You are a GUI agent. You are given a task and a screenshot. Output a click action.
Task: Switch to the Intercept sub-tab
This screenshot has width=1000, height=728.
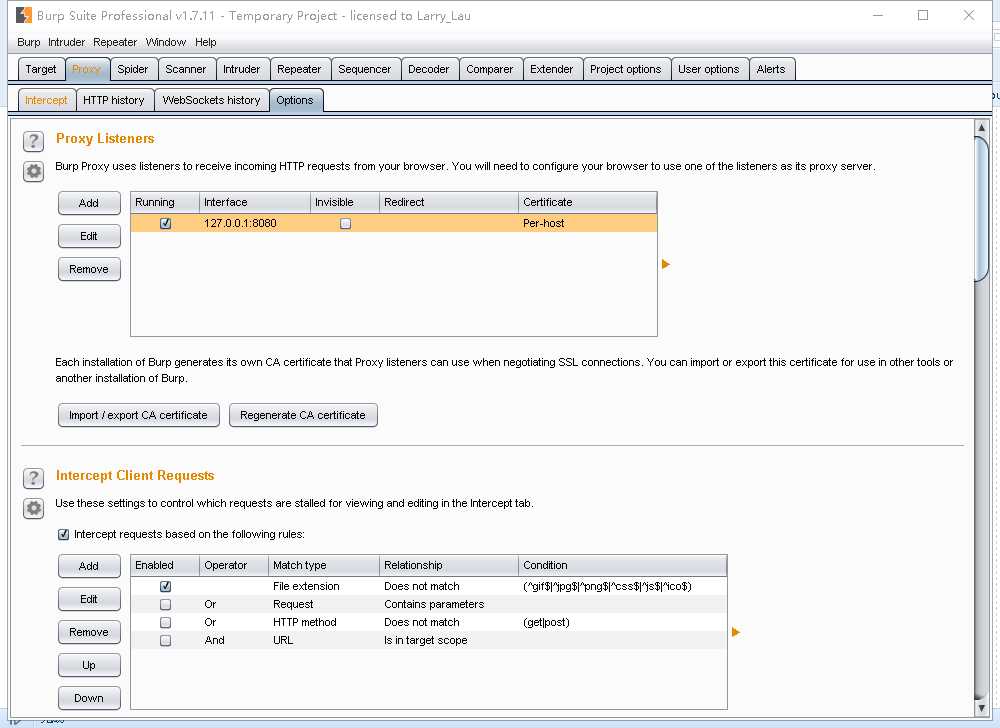point(46,100)
